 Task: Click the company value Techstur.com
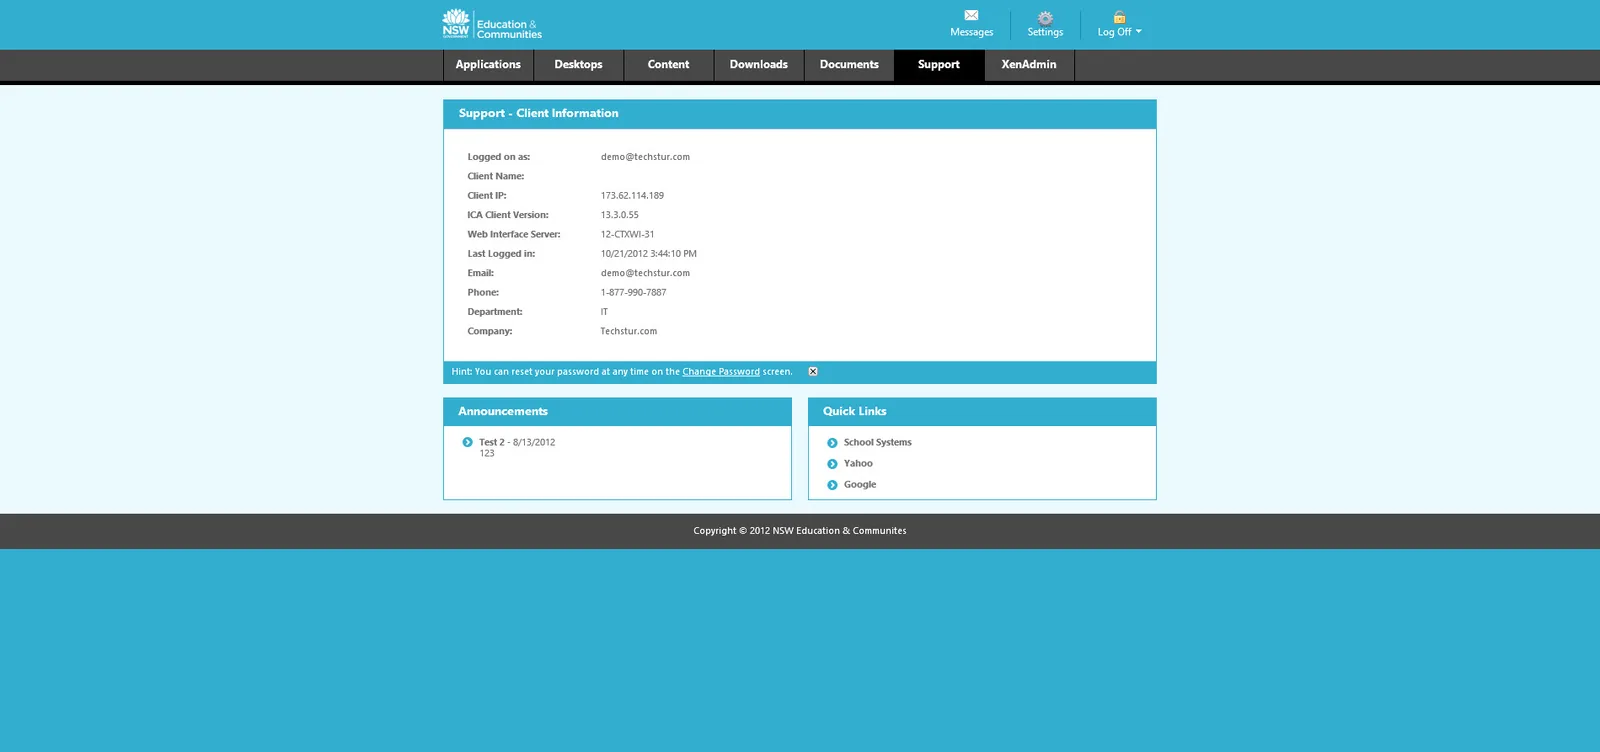pyautogui.click(x=628, y=332)
